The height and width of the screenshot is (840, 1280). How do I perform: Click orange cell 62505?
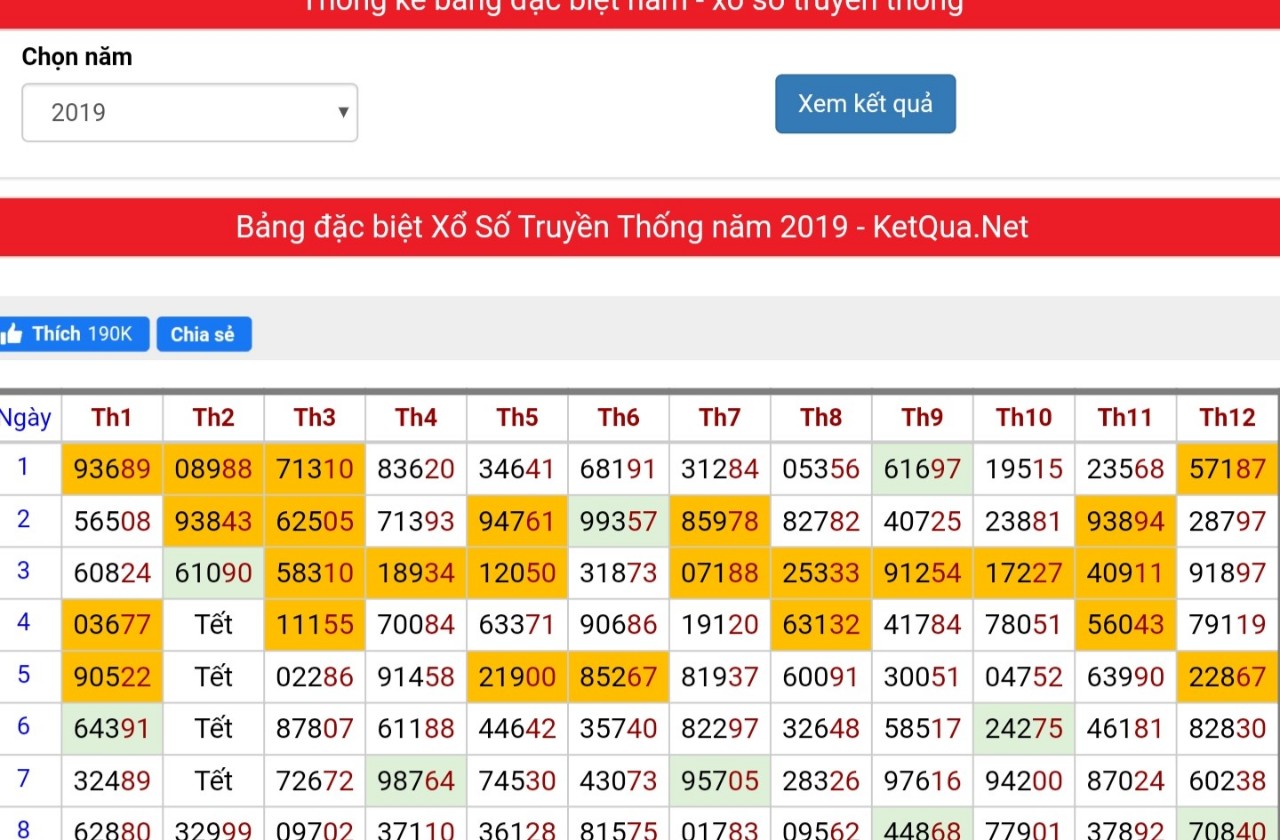[x=314, y=521]
